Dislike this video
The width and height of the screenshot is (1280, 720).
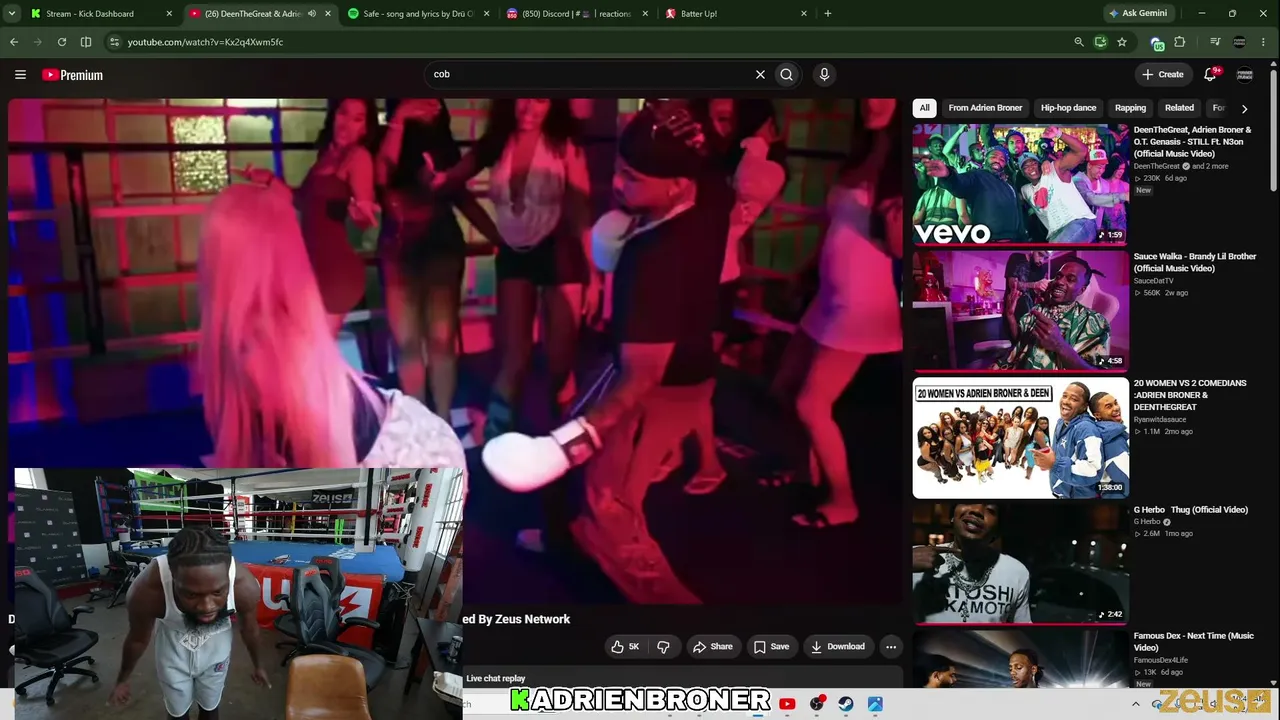pyautogui.click(x=663, y=647)
